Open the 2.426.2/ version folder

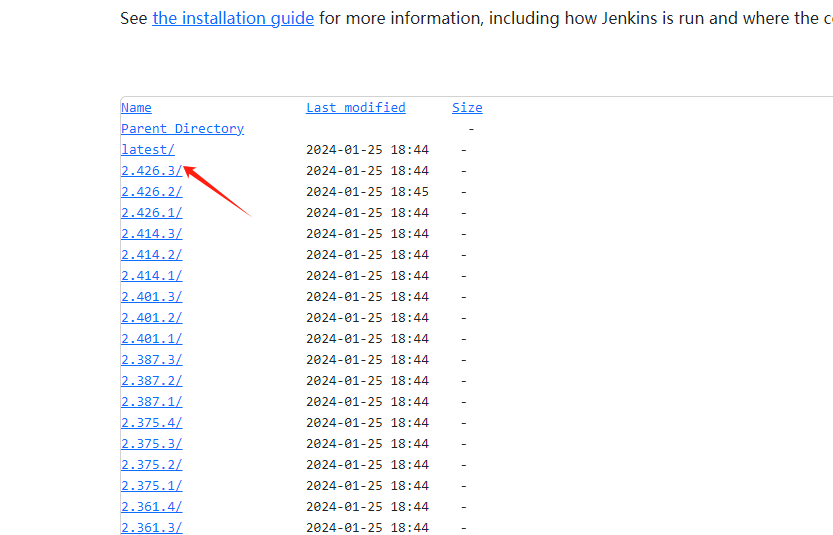151,192
